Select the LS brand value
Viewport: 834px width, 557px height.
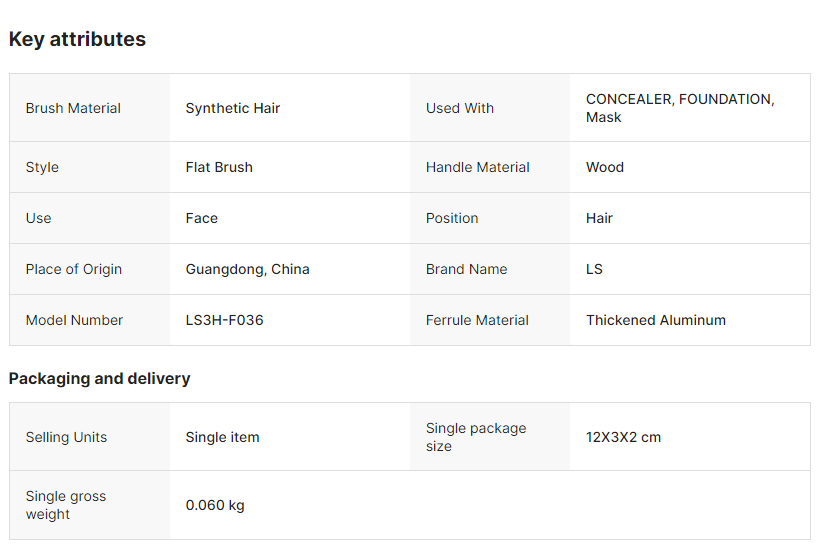point(595,269)
